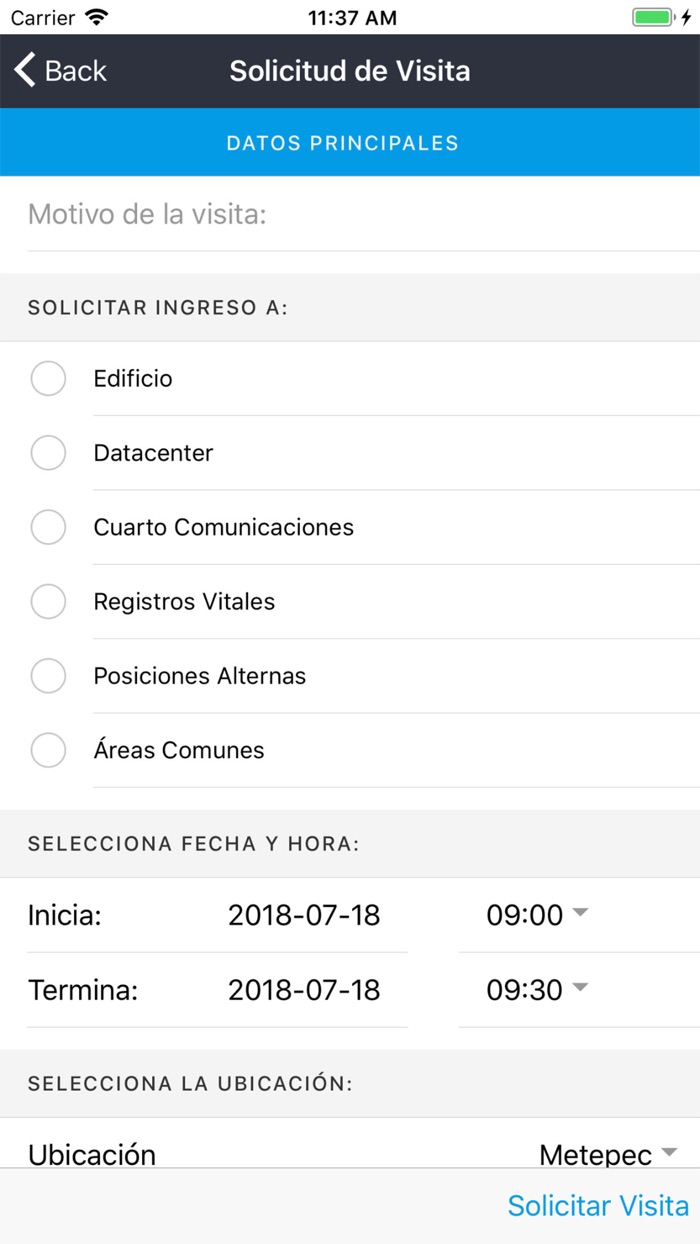Tap the Motivo de la visita field
Viewport: 700px width, 1244px height.
point(350,214)
